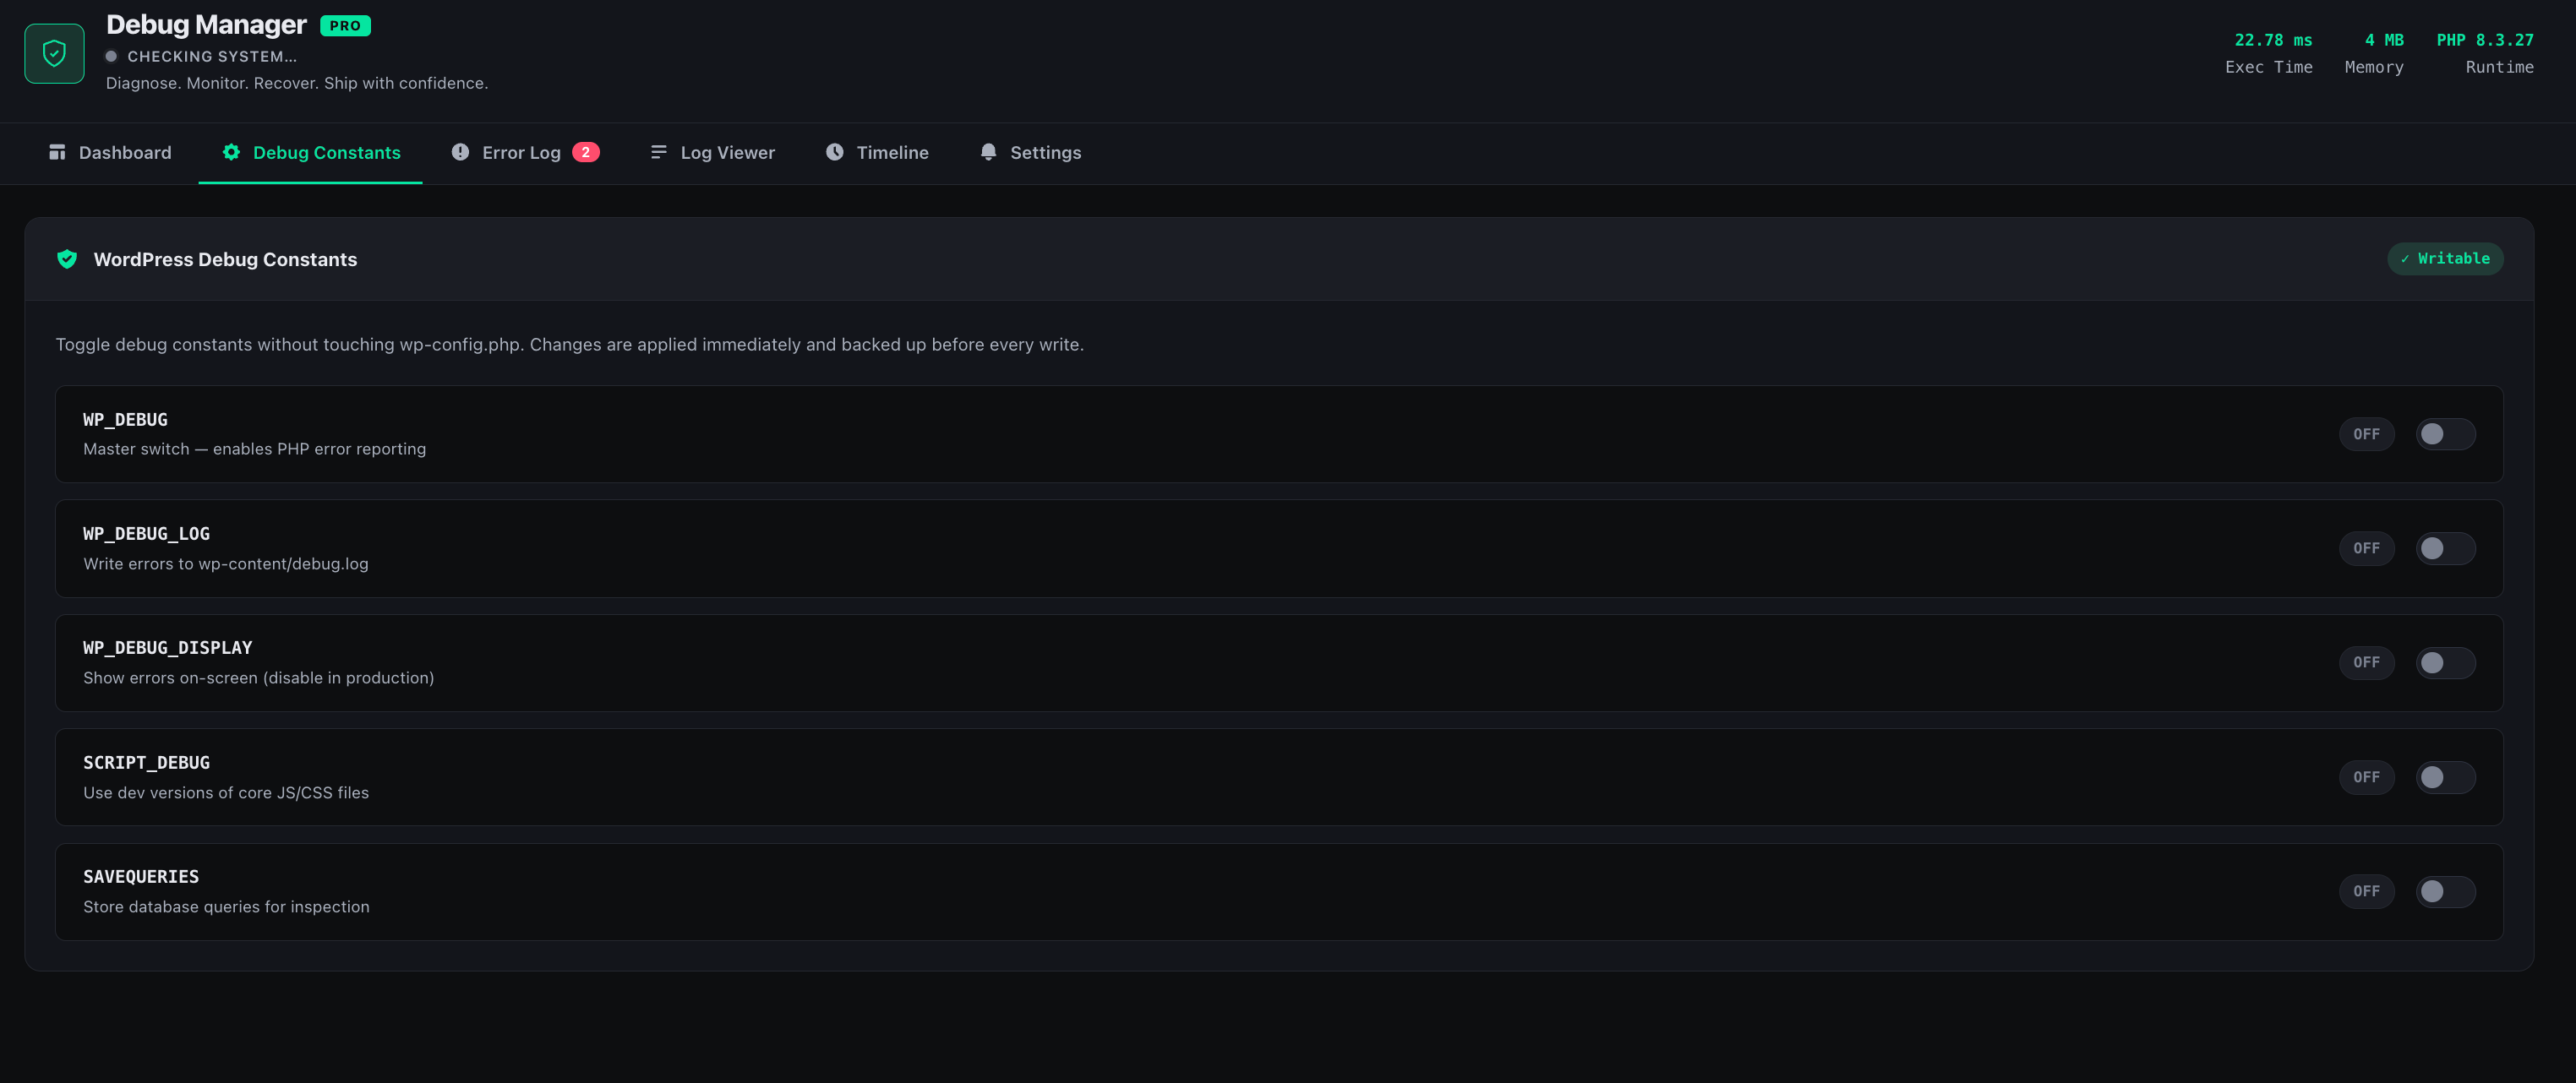
Task: Click the WP_DEBUG_DISPLAY constant name
Action: [167, 648]
